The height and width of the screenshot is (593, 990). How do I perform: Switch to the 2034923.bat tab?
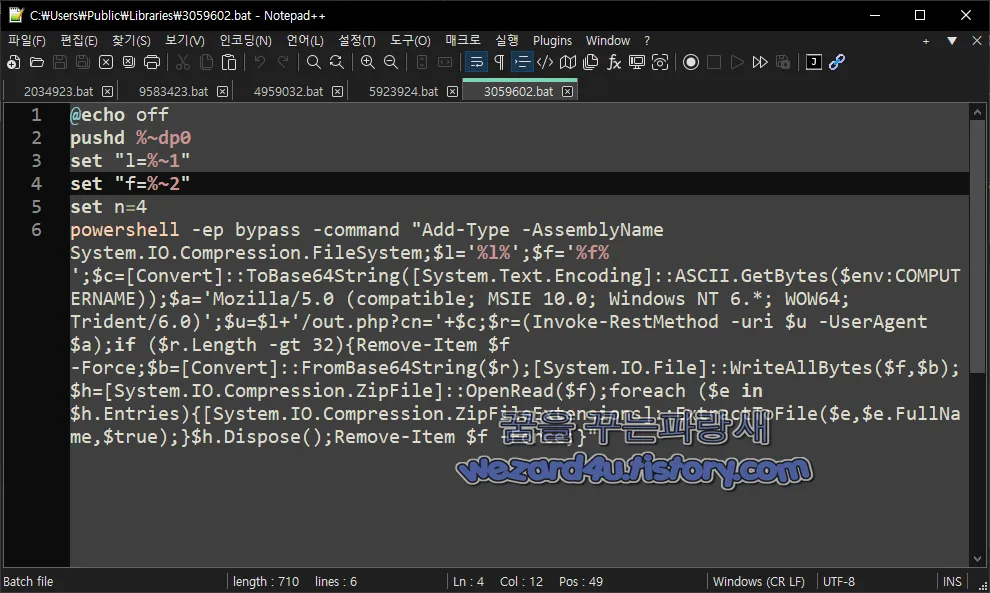(58, 92)
